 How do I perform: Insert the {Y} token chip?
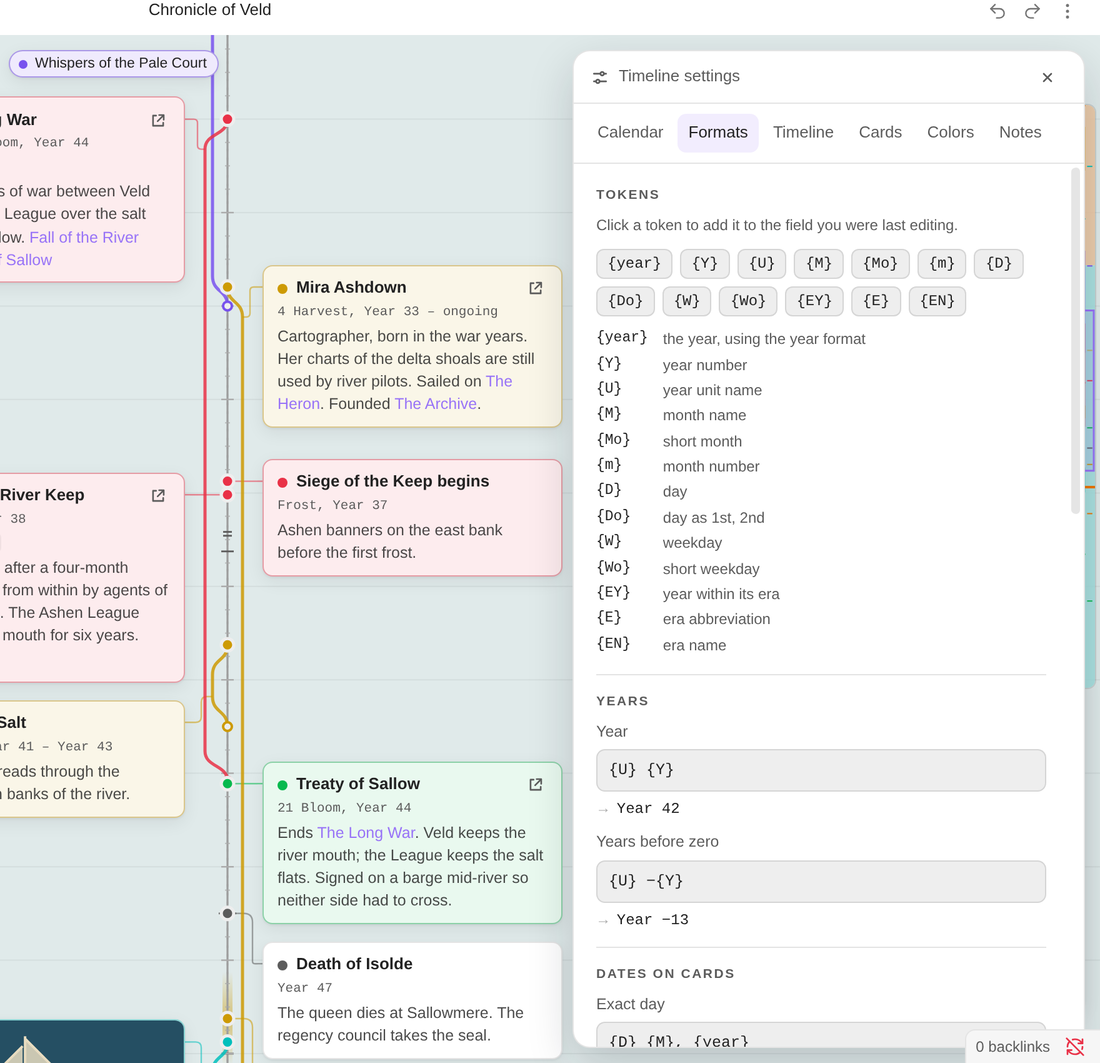coord(704,264)
